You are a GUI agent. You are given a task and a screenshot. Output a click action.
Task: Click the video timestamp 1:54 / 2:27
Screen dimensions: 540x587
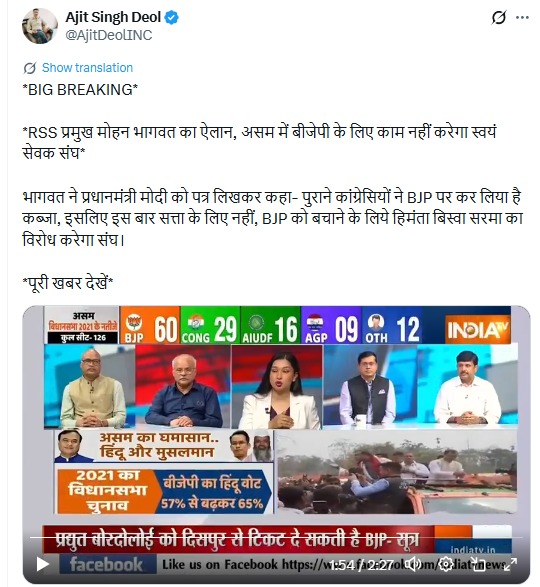361,565
